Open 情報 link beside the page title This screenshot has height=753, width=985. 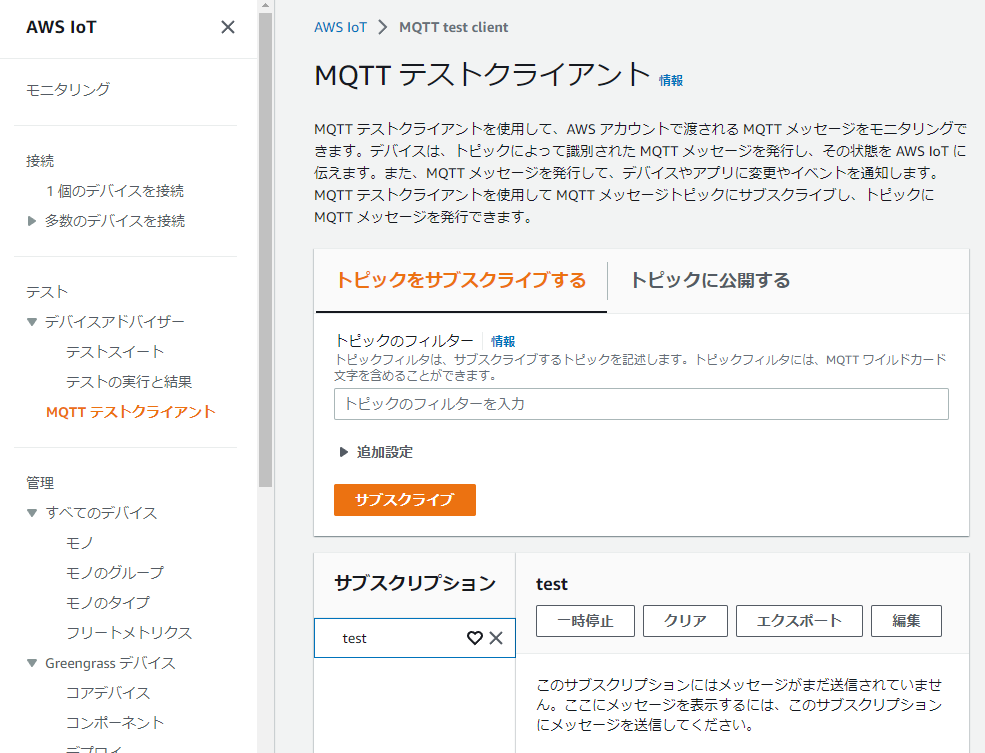pyautogui.click(x=671, y=80)
